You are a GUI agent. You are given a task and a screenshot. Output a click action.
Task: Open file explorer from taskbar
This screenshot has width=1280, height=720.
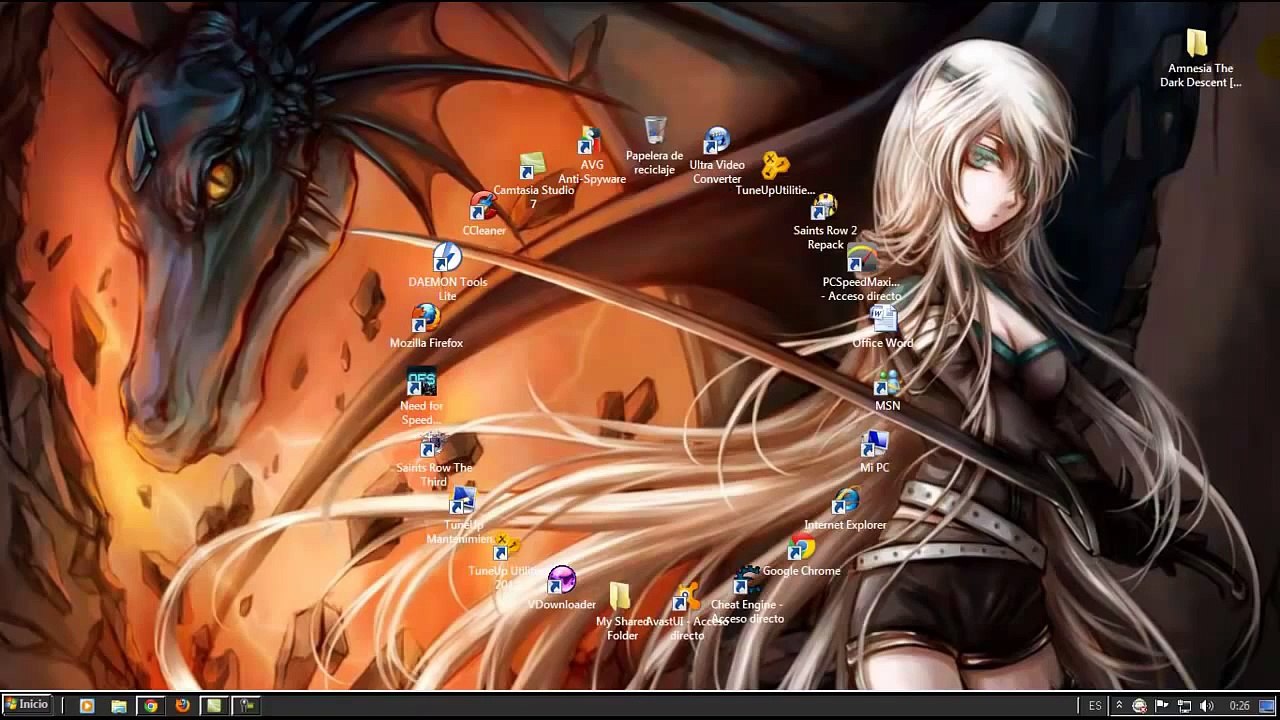click(119, 706)
